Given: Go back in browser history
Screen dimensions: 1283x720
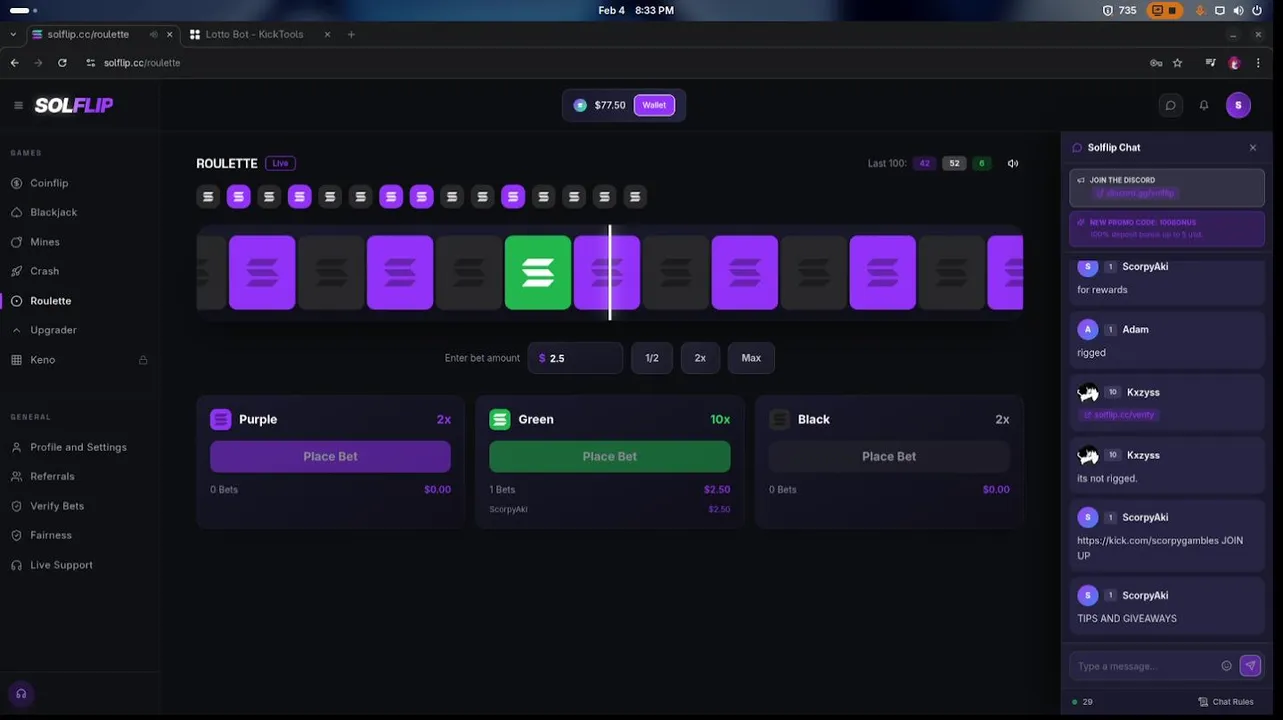Looking at the screenshot, I should (x=14, y=63).
